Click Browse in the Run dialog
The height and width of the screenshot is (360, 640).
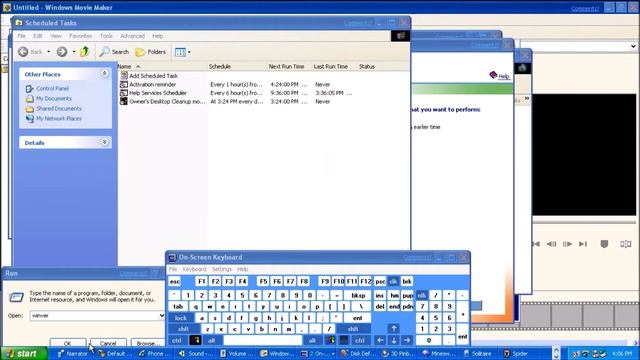pyautogui.click(x=147, y=343)
